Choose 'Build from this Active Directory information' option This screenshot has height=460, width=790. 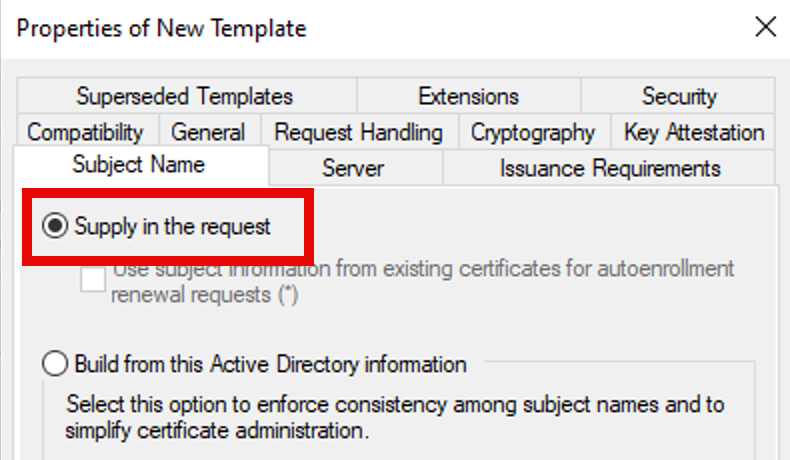pos(56,364)
